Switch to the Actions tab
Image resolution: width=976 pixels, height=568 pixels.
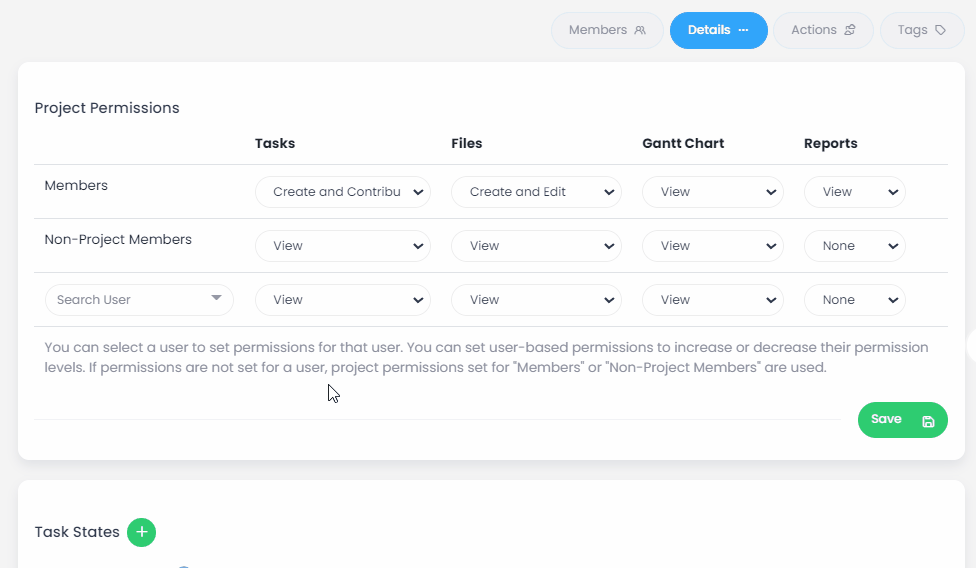click(823, 30)
